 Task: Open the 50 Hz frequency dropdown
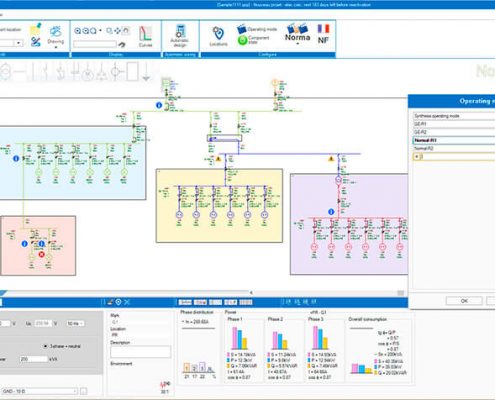point(75,323)
